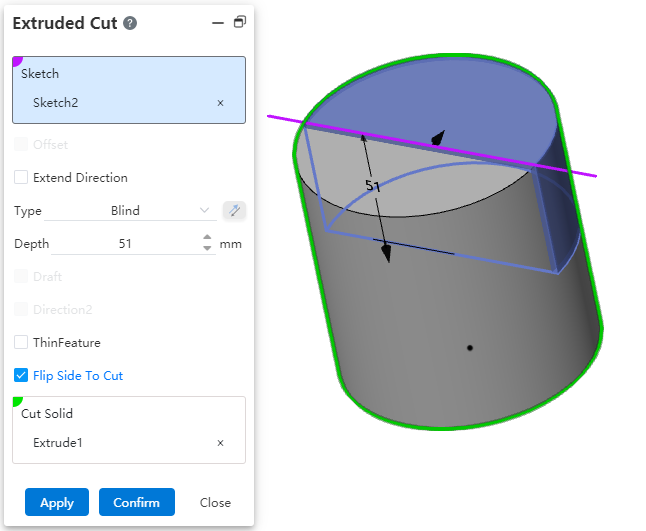Click the purple sketch line on cylinder

pos(432,146)
